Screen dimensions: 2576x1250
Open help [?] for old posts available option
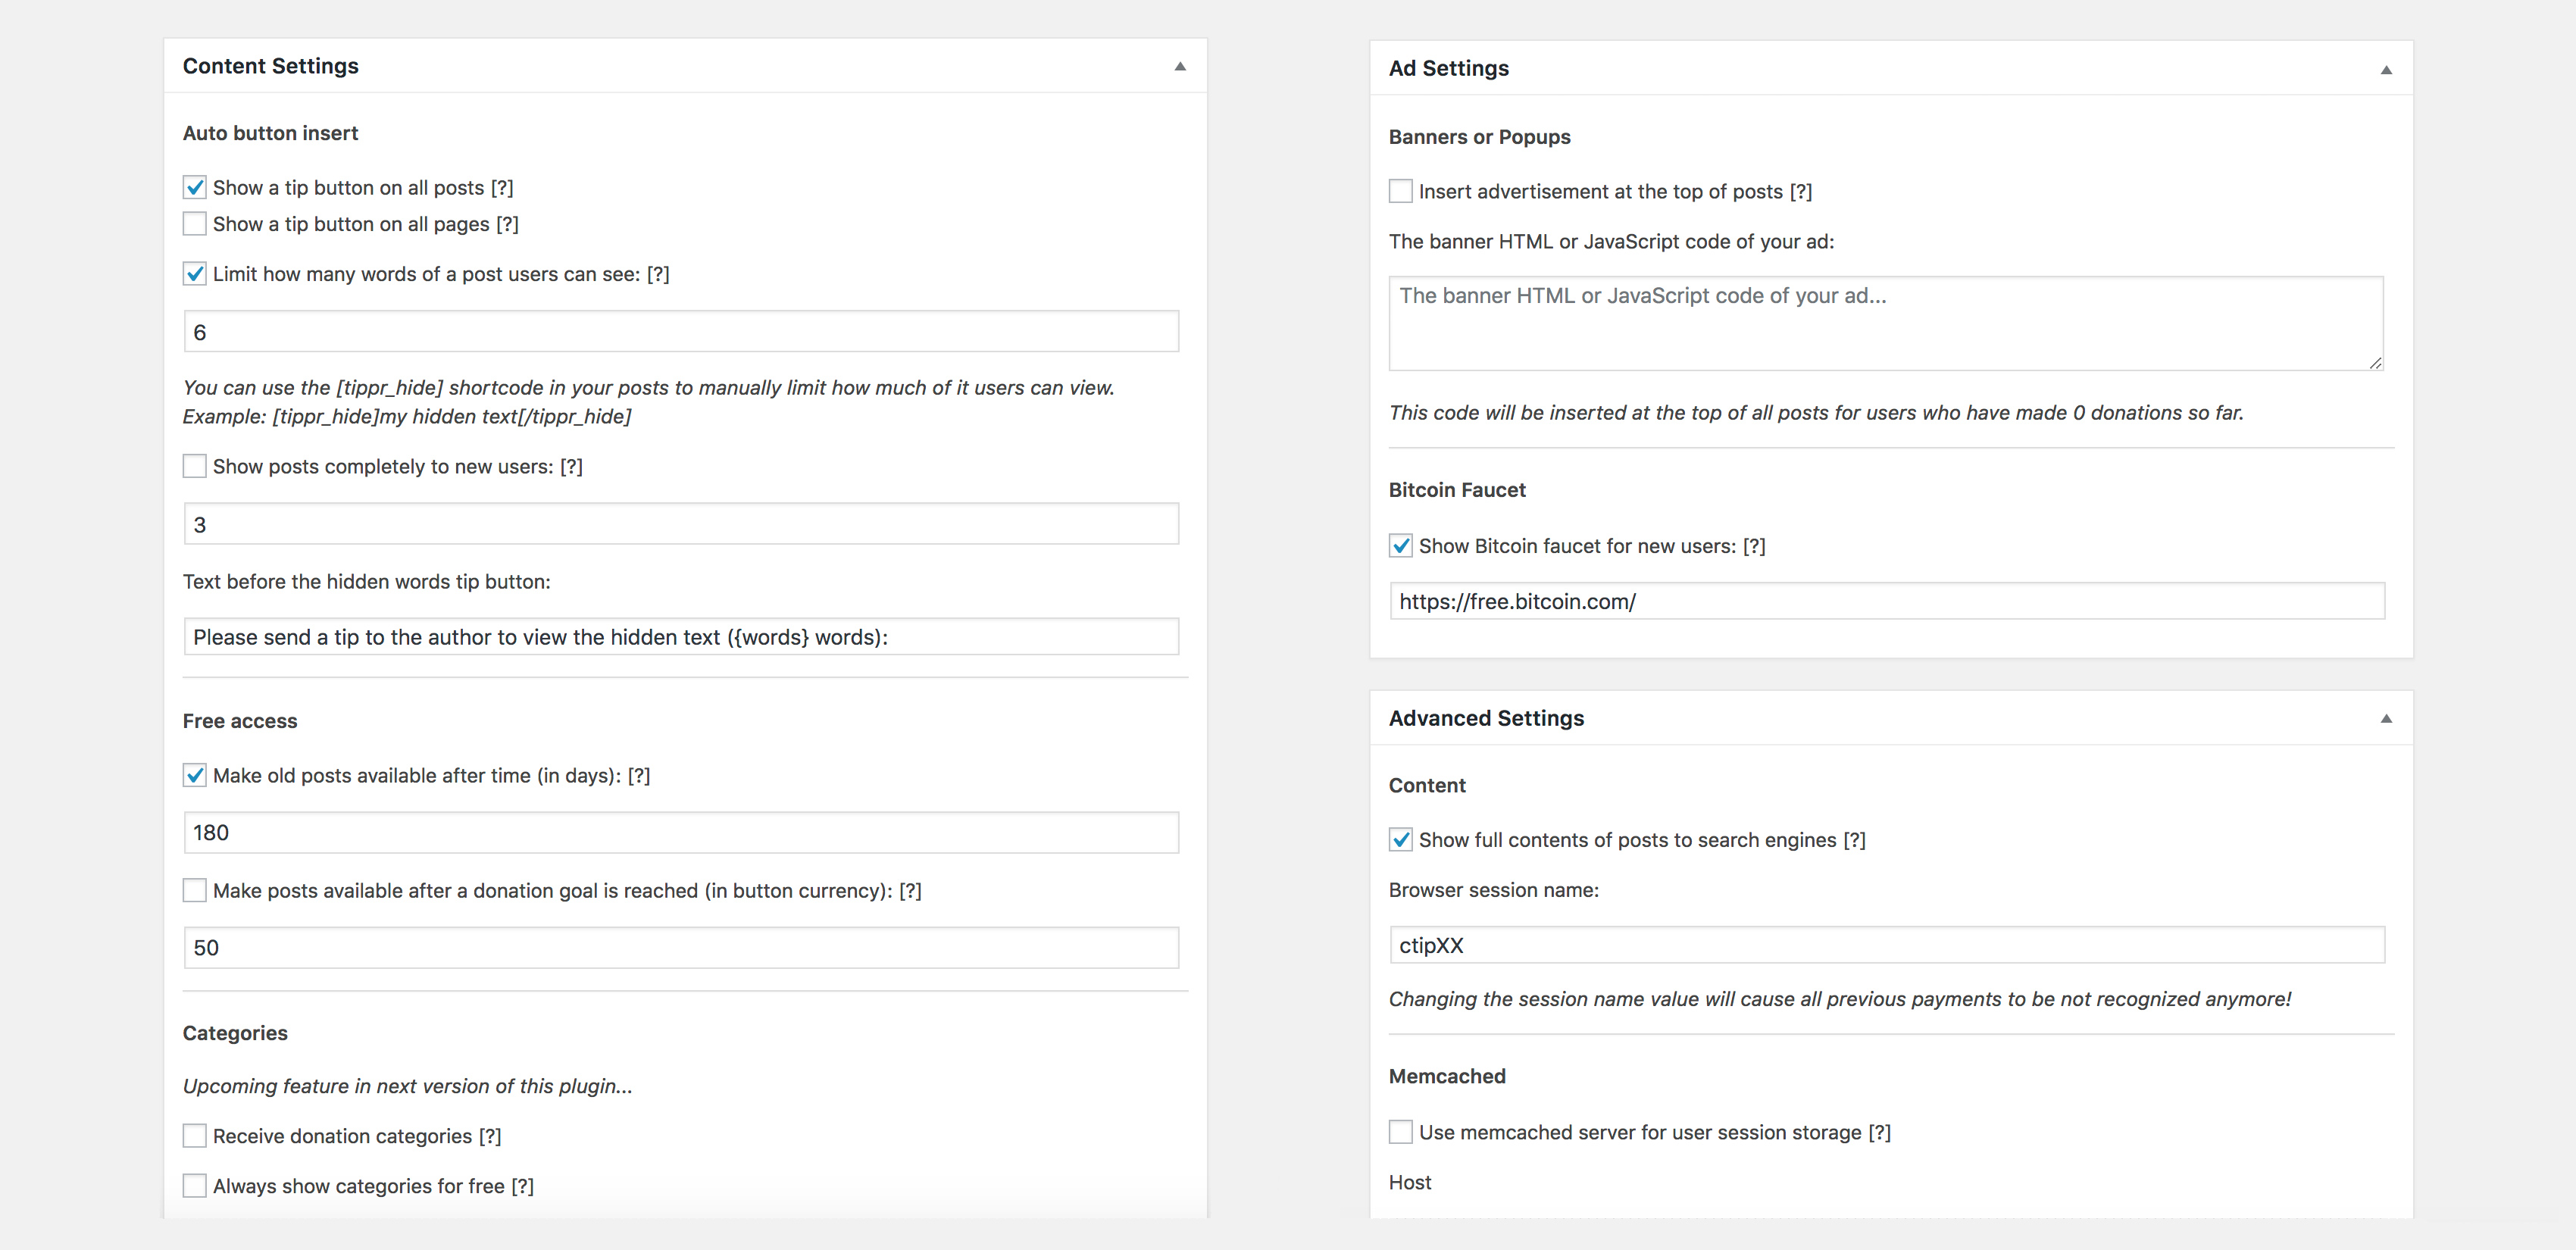pos(639,776)
